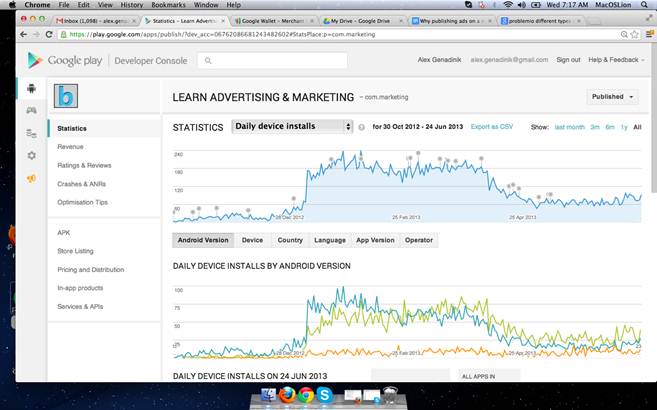Select the Android Version tab
This screenshot has height=410, width=657.
203,240
